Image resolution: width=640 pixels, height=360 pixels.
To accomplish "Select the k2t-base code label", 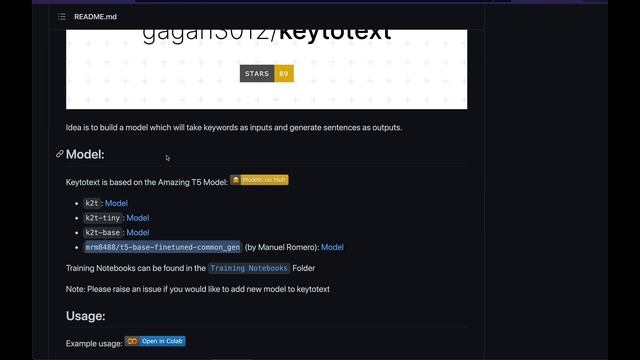I will point(102,233).
